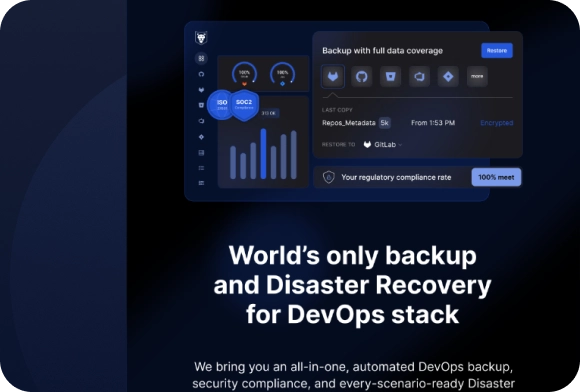Click the "Backup with full data coverage" title
Viewport: 580px width, 392px height.
pyautogui.click(x=382, y=51)
